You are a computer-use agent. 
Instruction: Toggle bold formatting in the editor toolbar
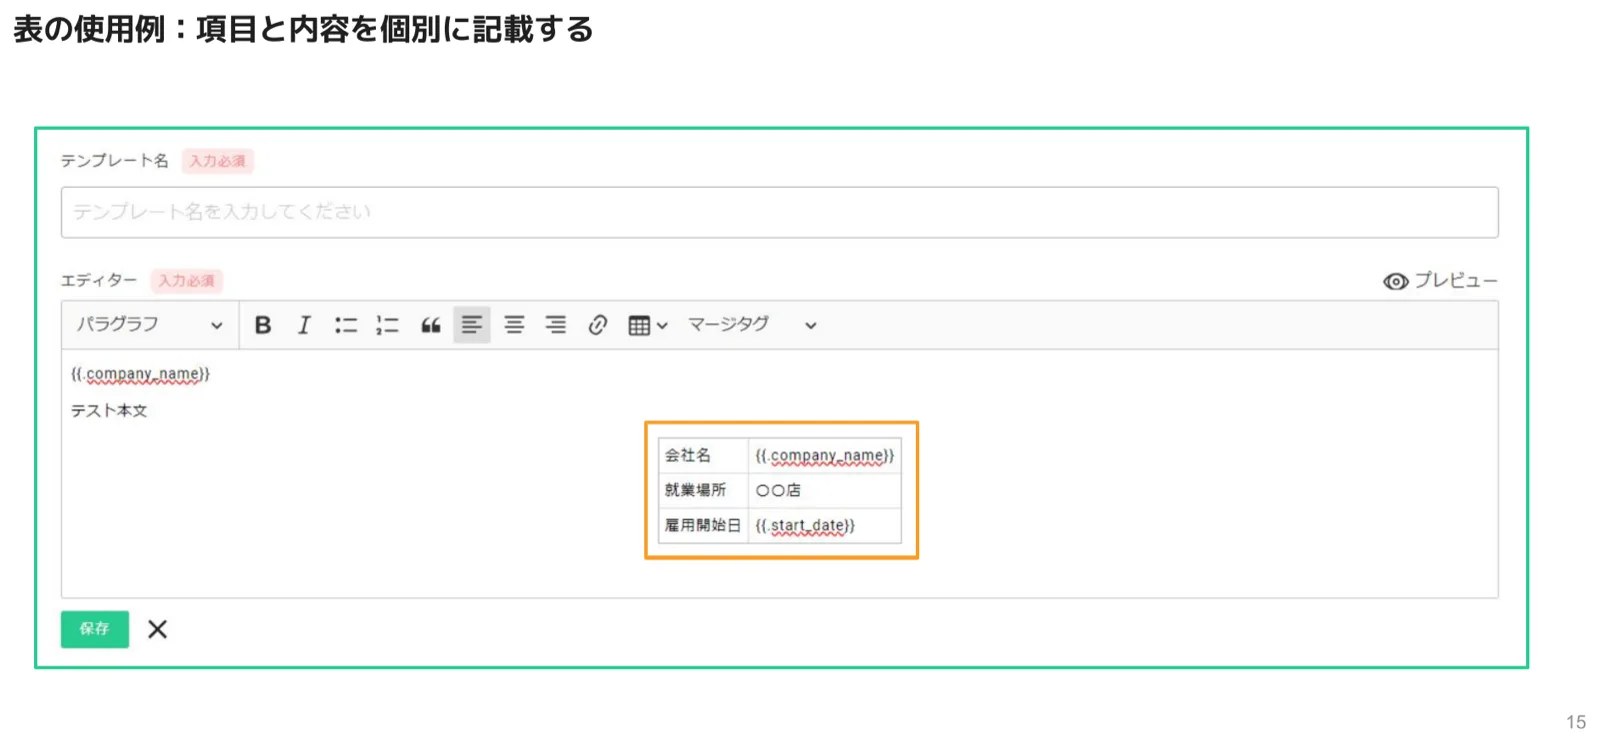pyautogui.click(x=263, y=325)
